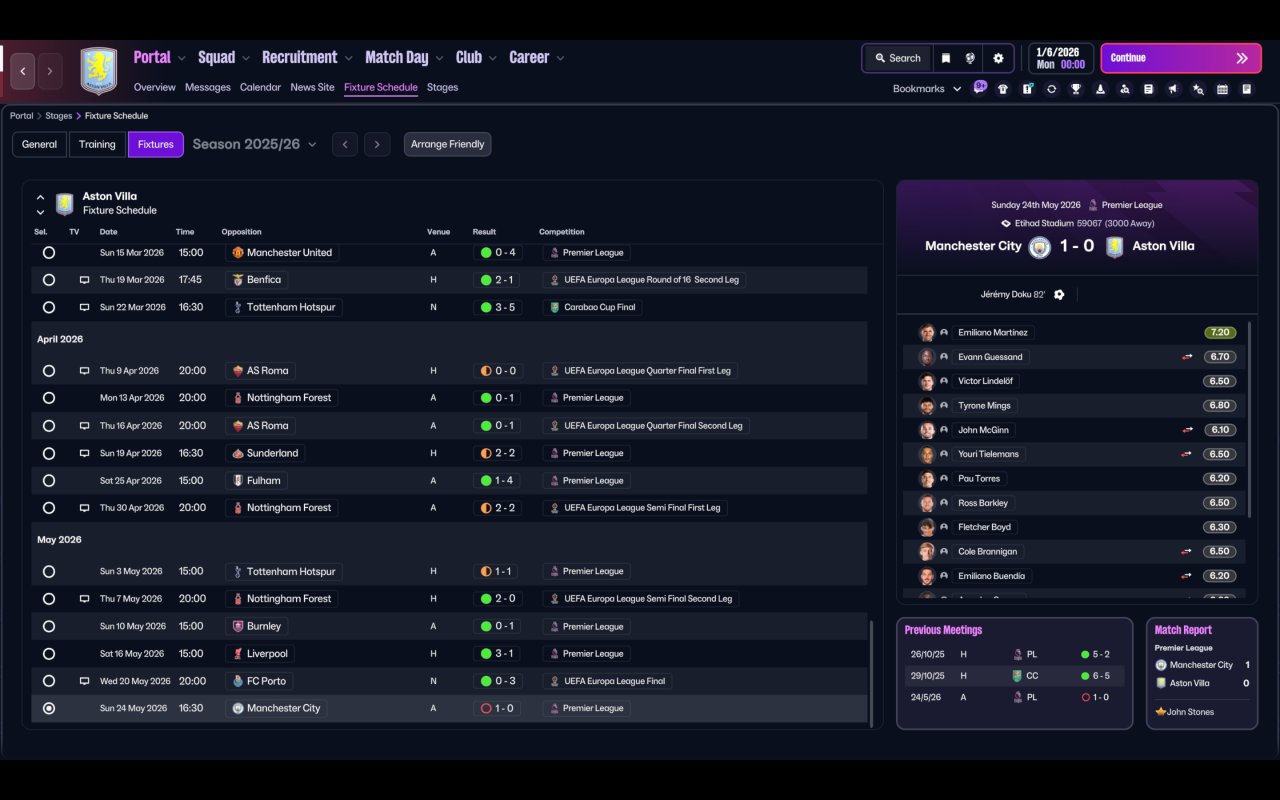1280x800 pixels.
Task: Click Evann Guessand's substitution arrow icon
Action: 1187,357
